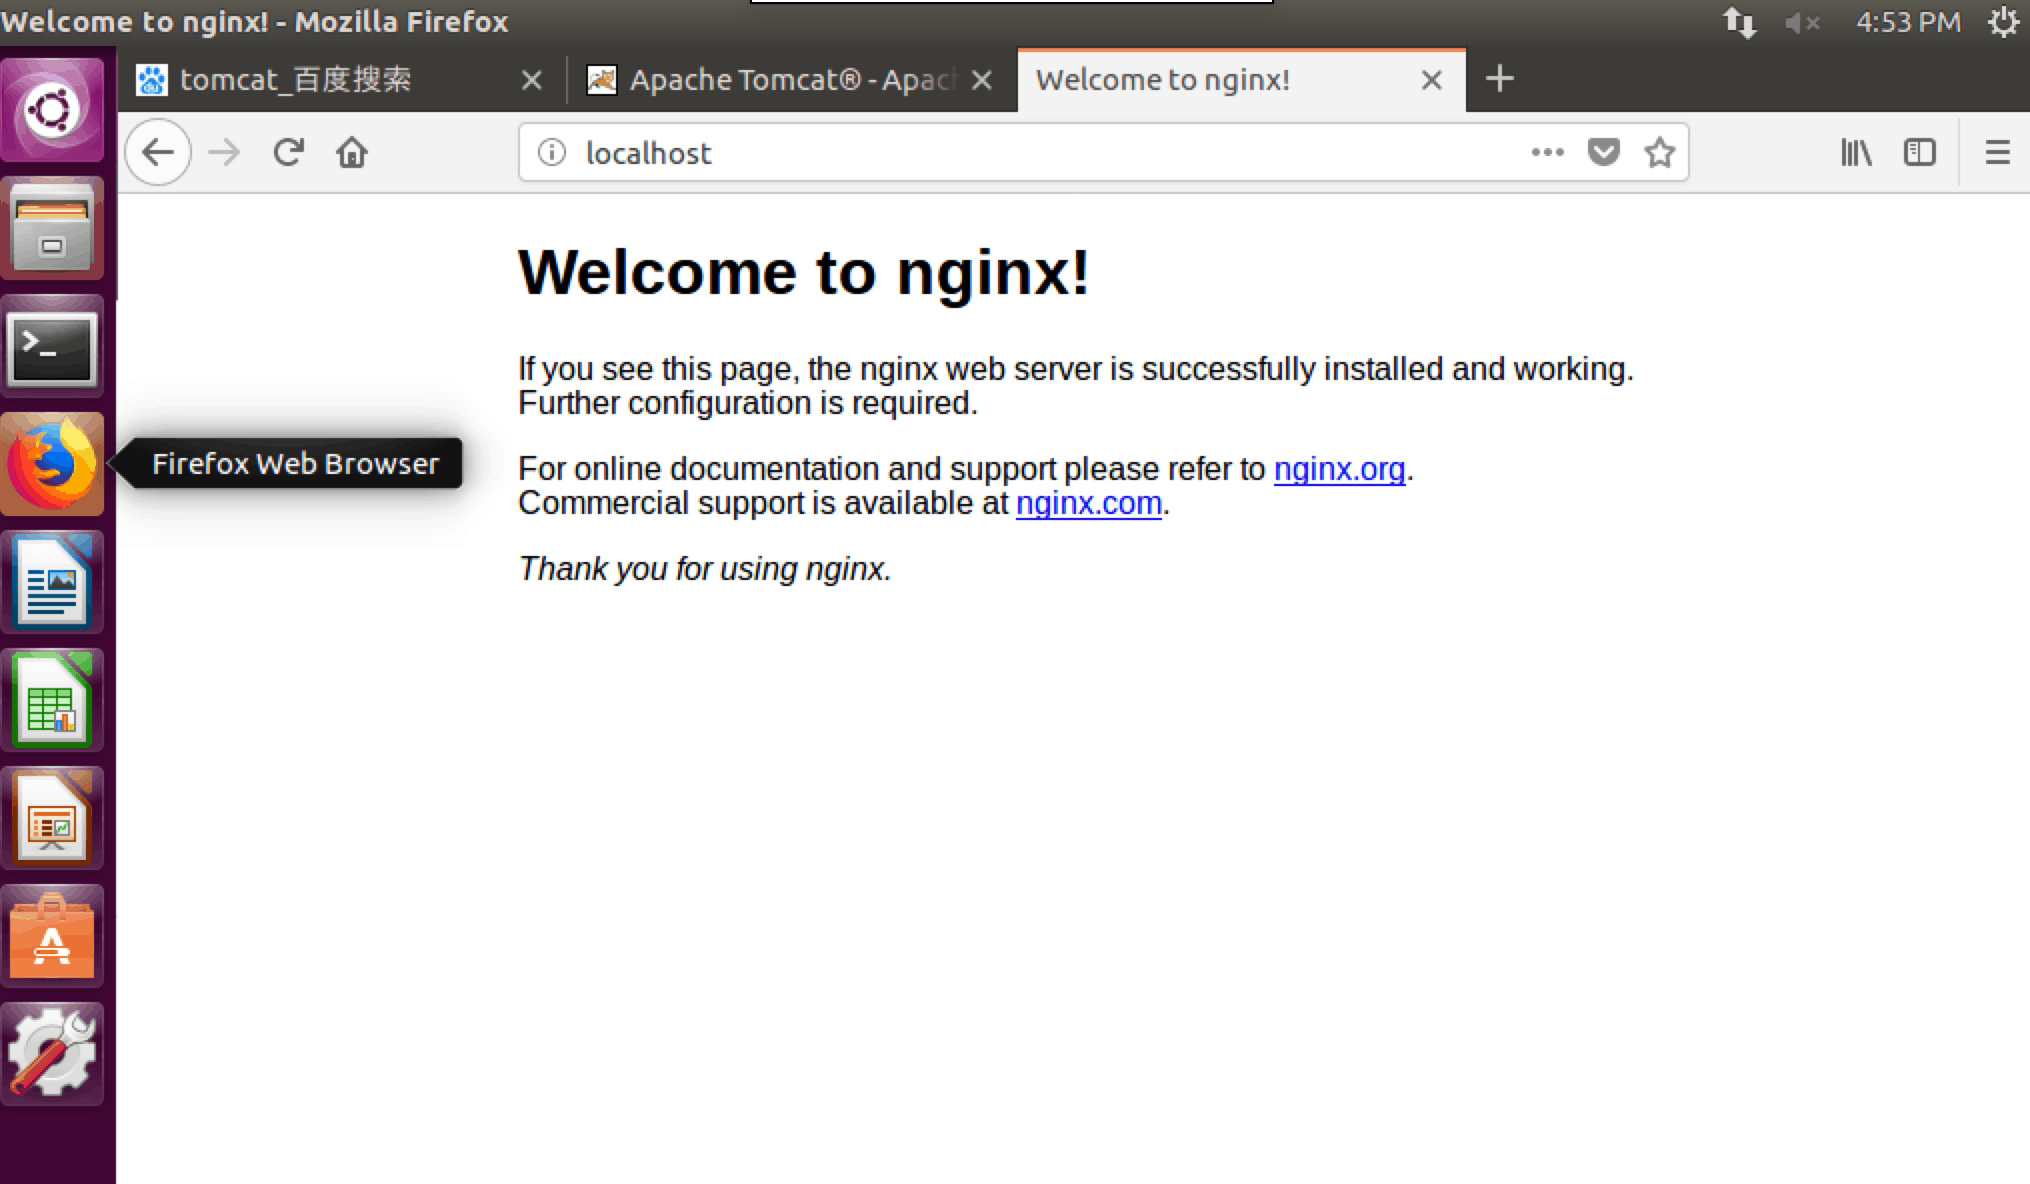Open System Settings wrench-and-gear icon
Screen dimensions: 2030x1184
coord(52,1054)
